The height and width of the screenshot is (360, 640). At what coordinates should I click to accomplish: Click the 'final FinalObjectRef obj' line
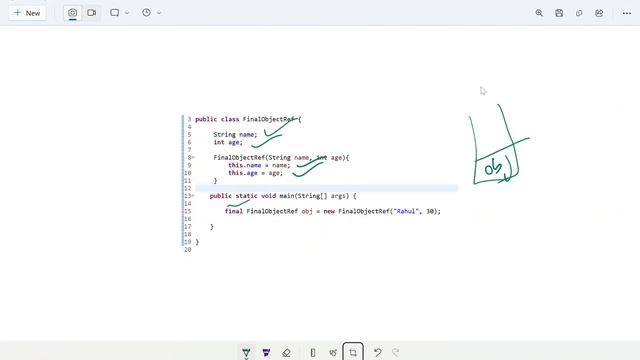[x=333, y=211]
